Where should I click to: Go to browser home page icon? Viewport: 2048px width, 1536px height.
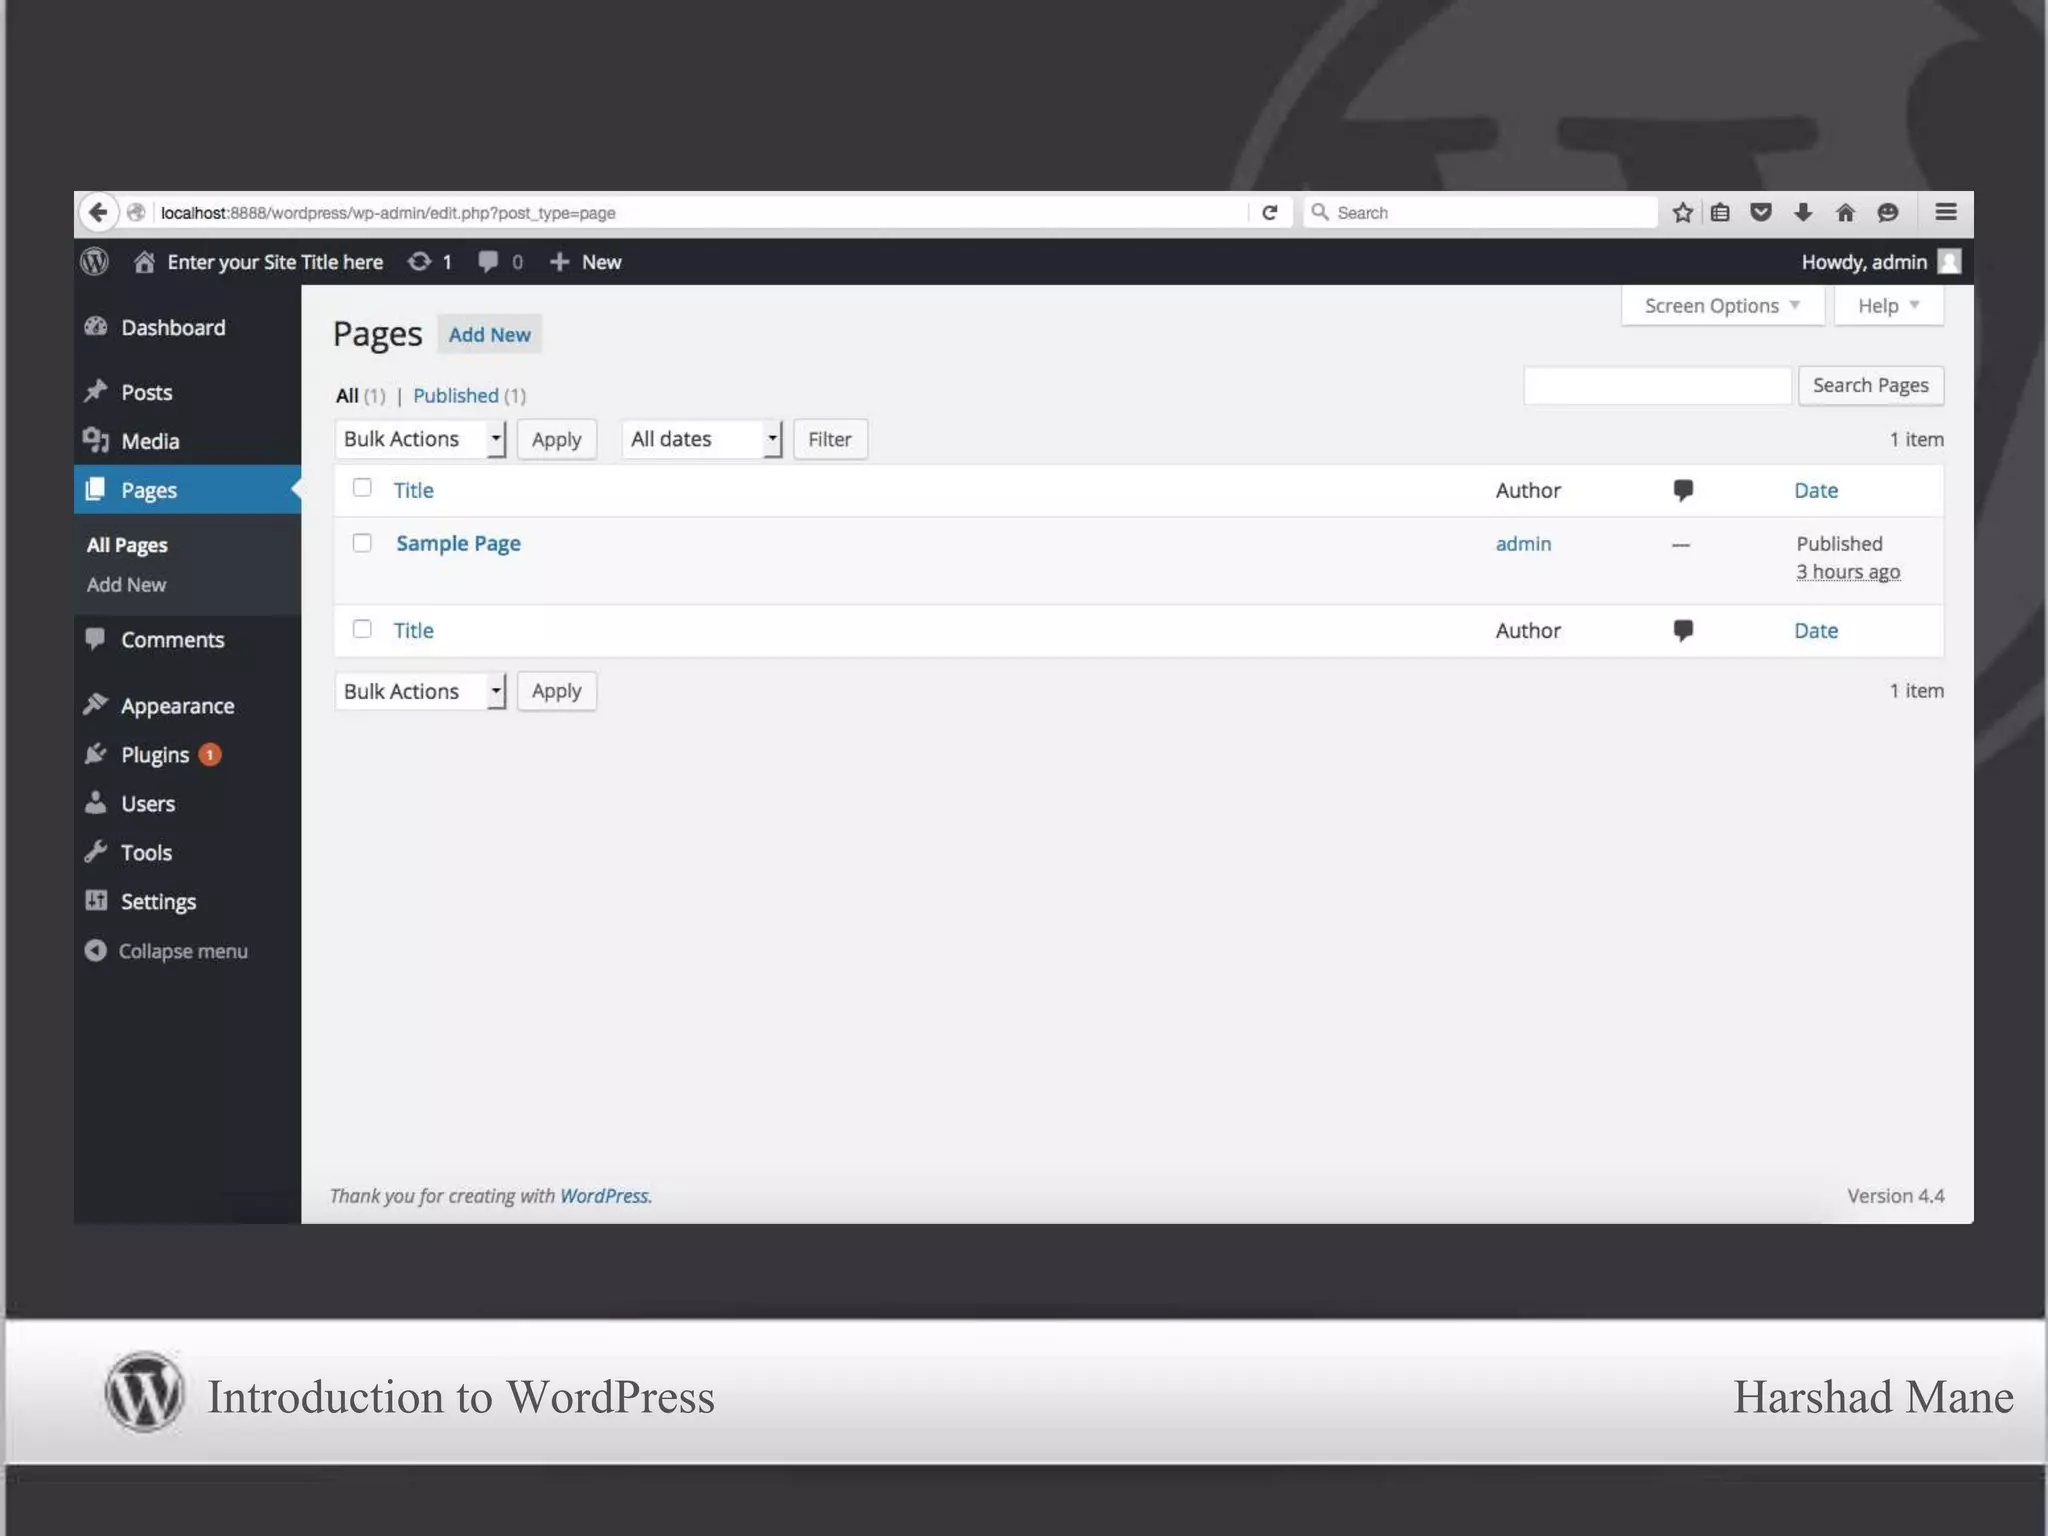pyautogui.click(x=1845, y=212)
